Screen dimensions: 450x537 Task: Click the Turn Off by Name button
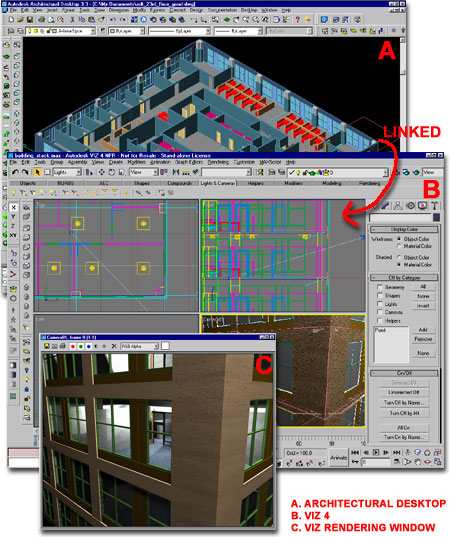coord(404,402)
